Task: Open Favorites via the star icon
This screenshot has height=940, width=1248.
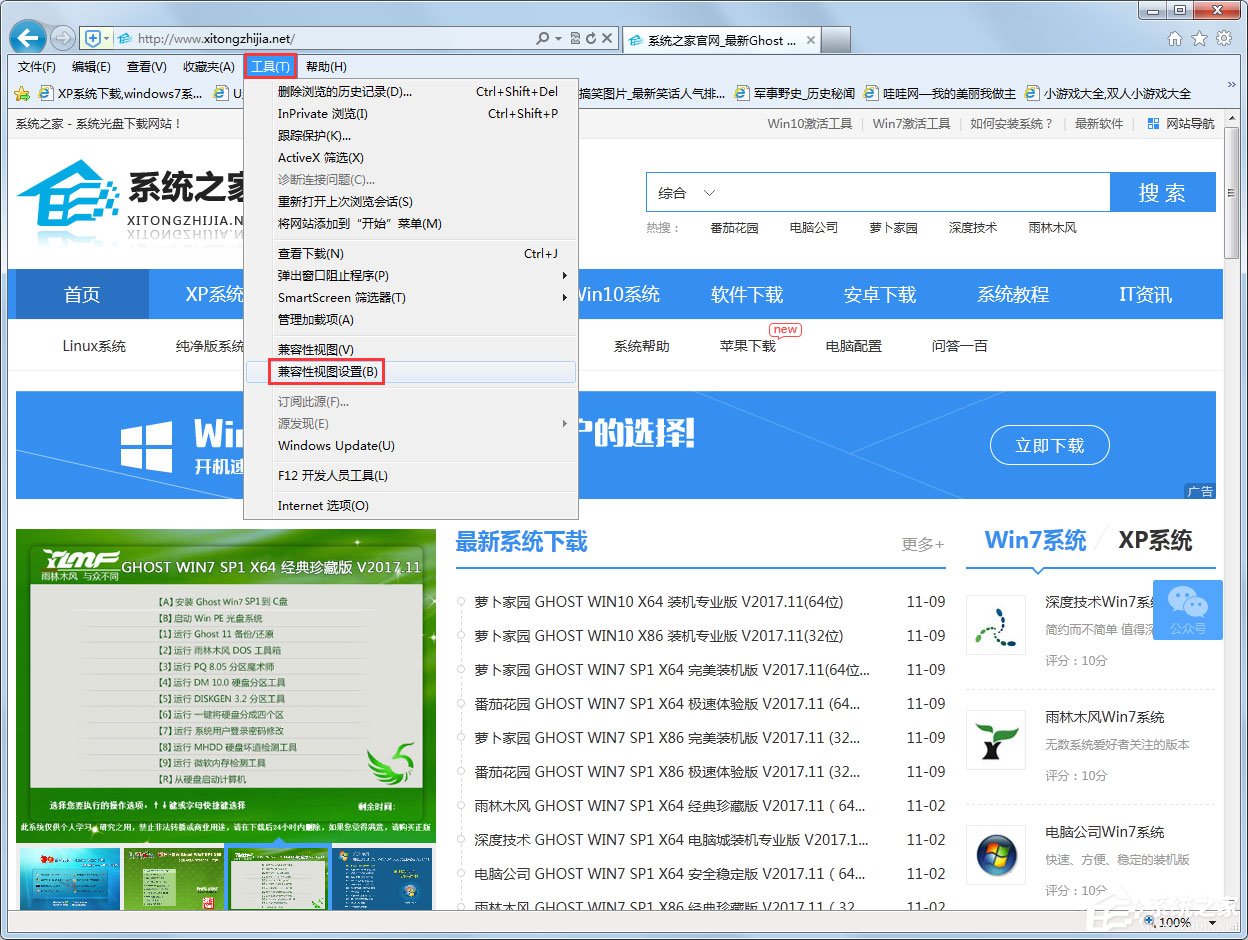Action: (1198, 38)
